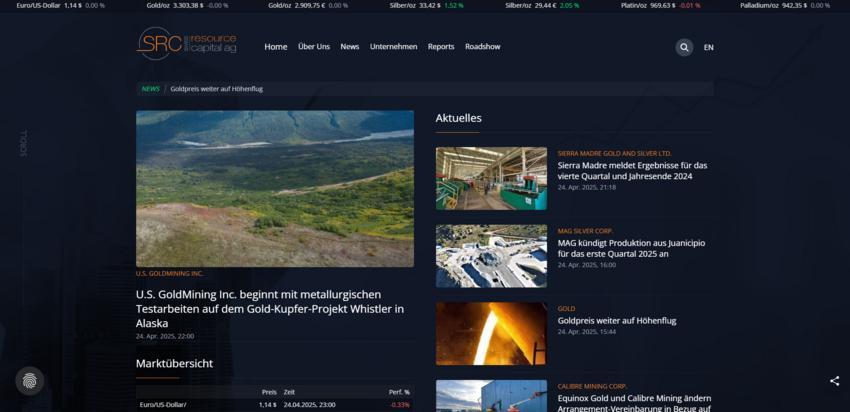Click the Perf. % column header
The image size is (850, 412).
click(399, 392)
